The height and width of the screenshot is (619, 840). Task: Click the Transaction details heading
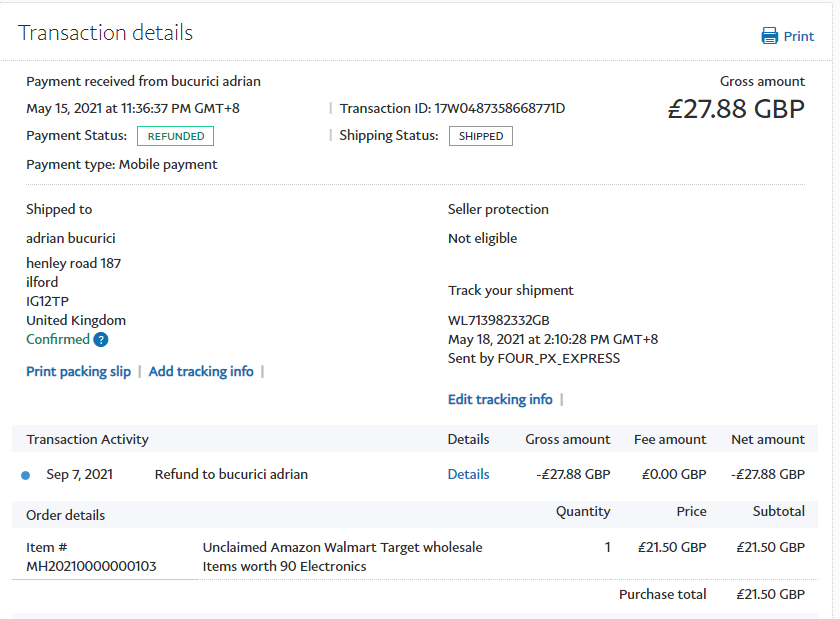105,32
